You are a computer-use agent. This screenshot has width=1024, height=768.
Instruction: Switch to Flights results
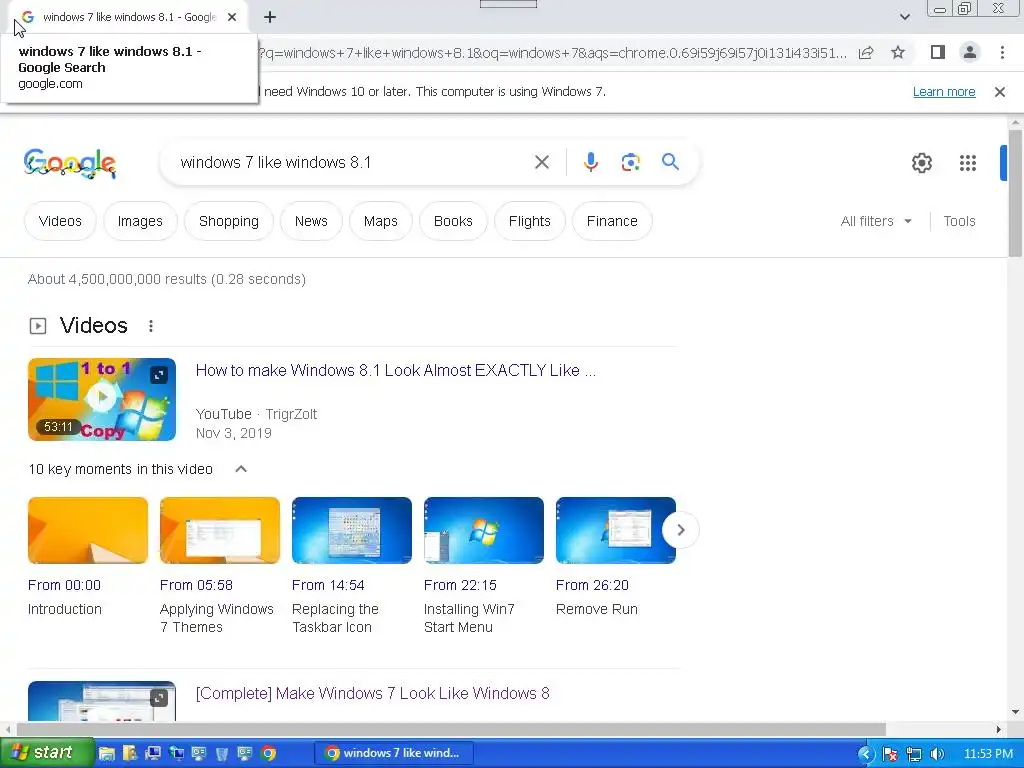[530, 221]
